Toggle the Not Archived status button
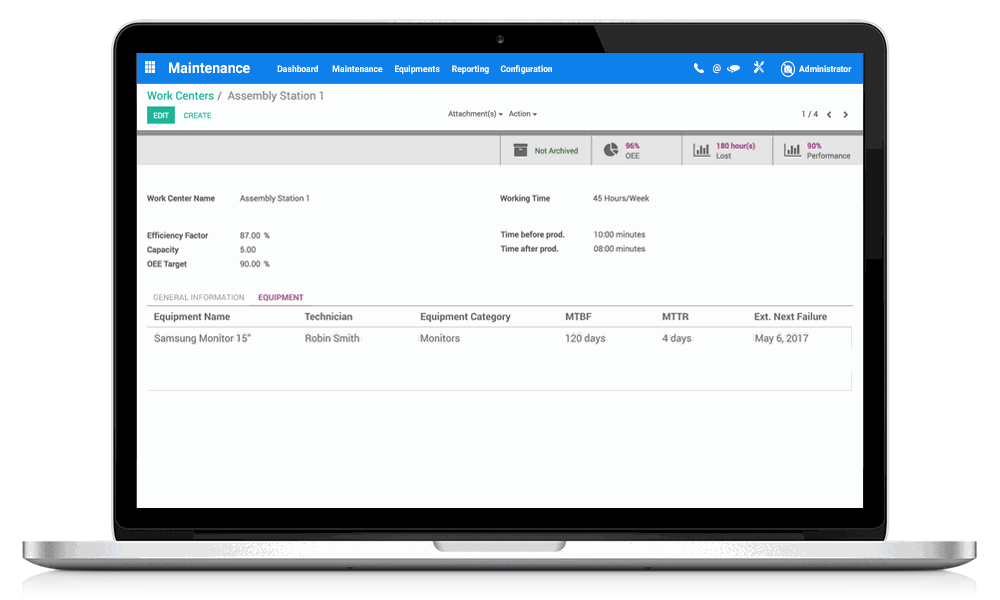Viewport: 1000px width, 600px height. pyautogui.click(x=556, y=151)
